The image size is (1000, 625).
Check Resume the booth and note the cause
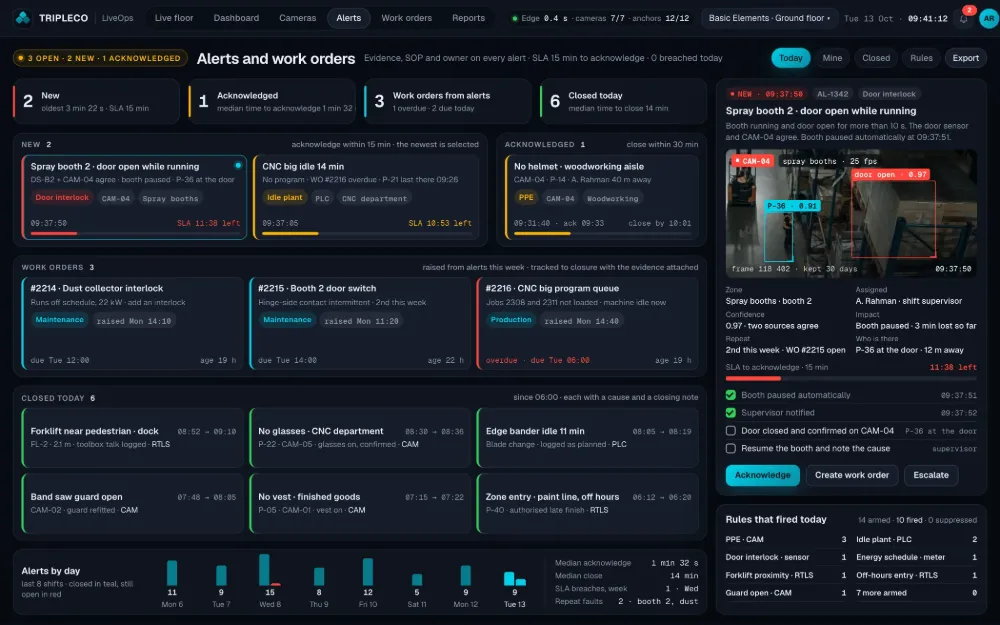point(731,448)
